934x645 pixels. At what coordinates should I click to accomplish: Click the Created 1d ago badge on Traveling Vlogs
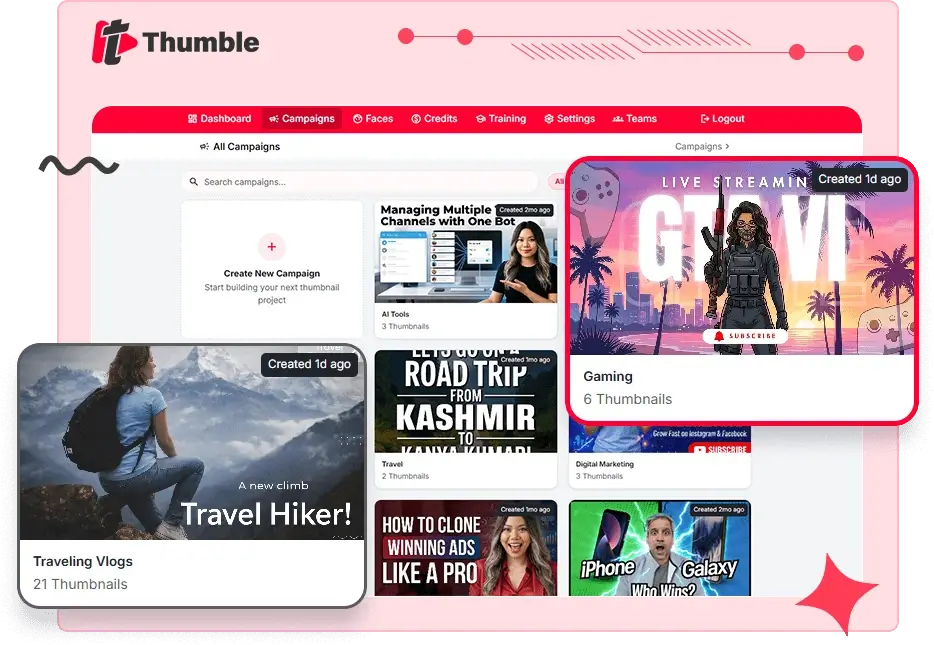tap(309, 364)
